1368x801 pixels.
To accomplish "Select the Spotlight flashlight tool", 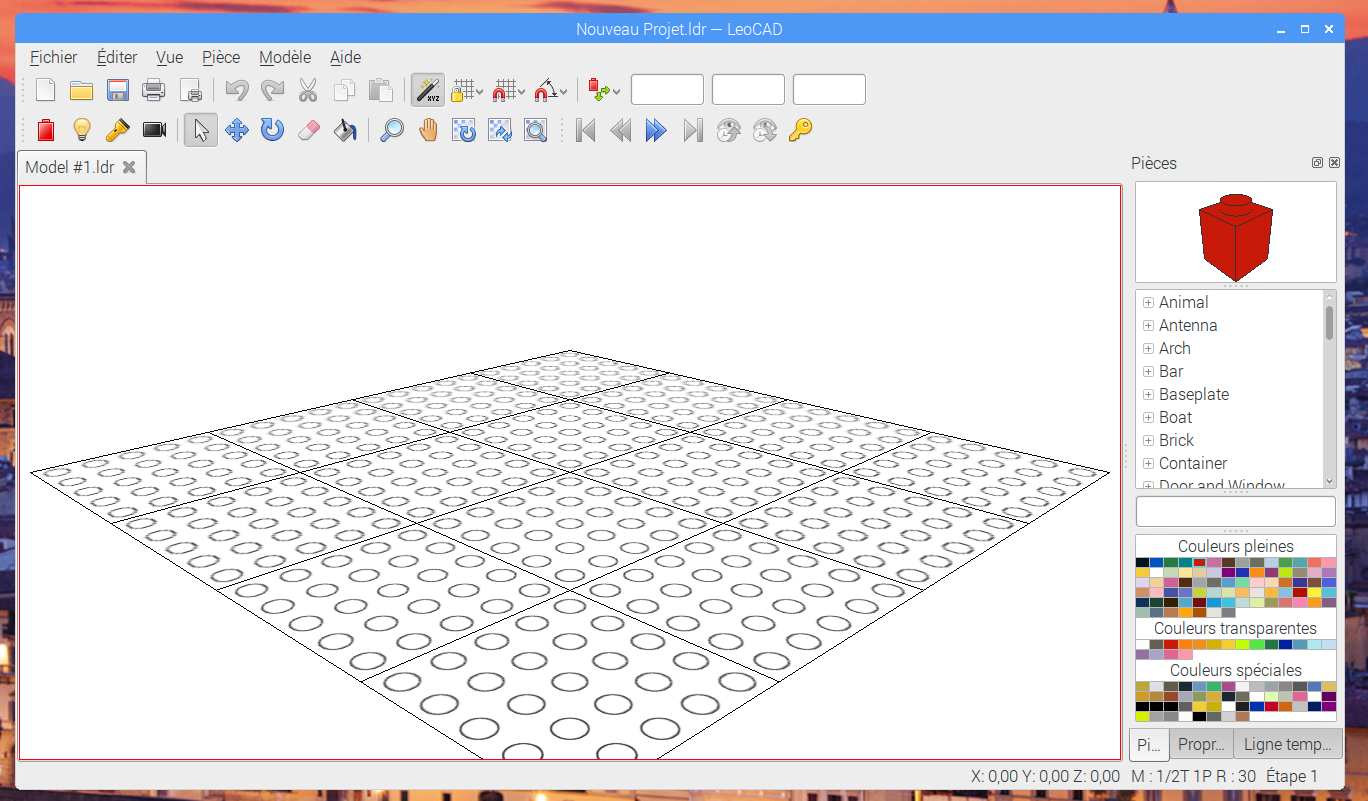I will [117, 130].
